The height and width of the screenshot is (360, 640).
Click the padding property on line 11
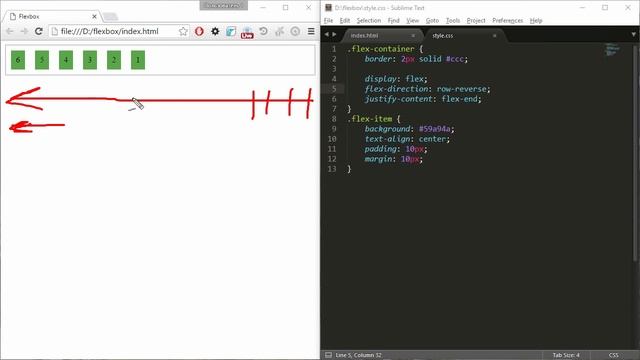(380, 149)
